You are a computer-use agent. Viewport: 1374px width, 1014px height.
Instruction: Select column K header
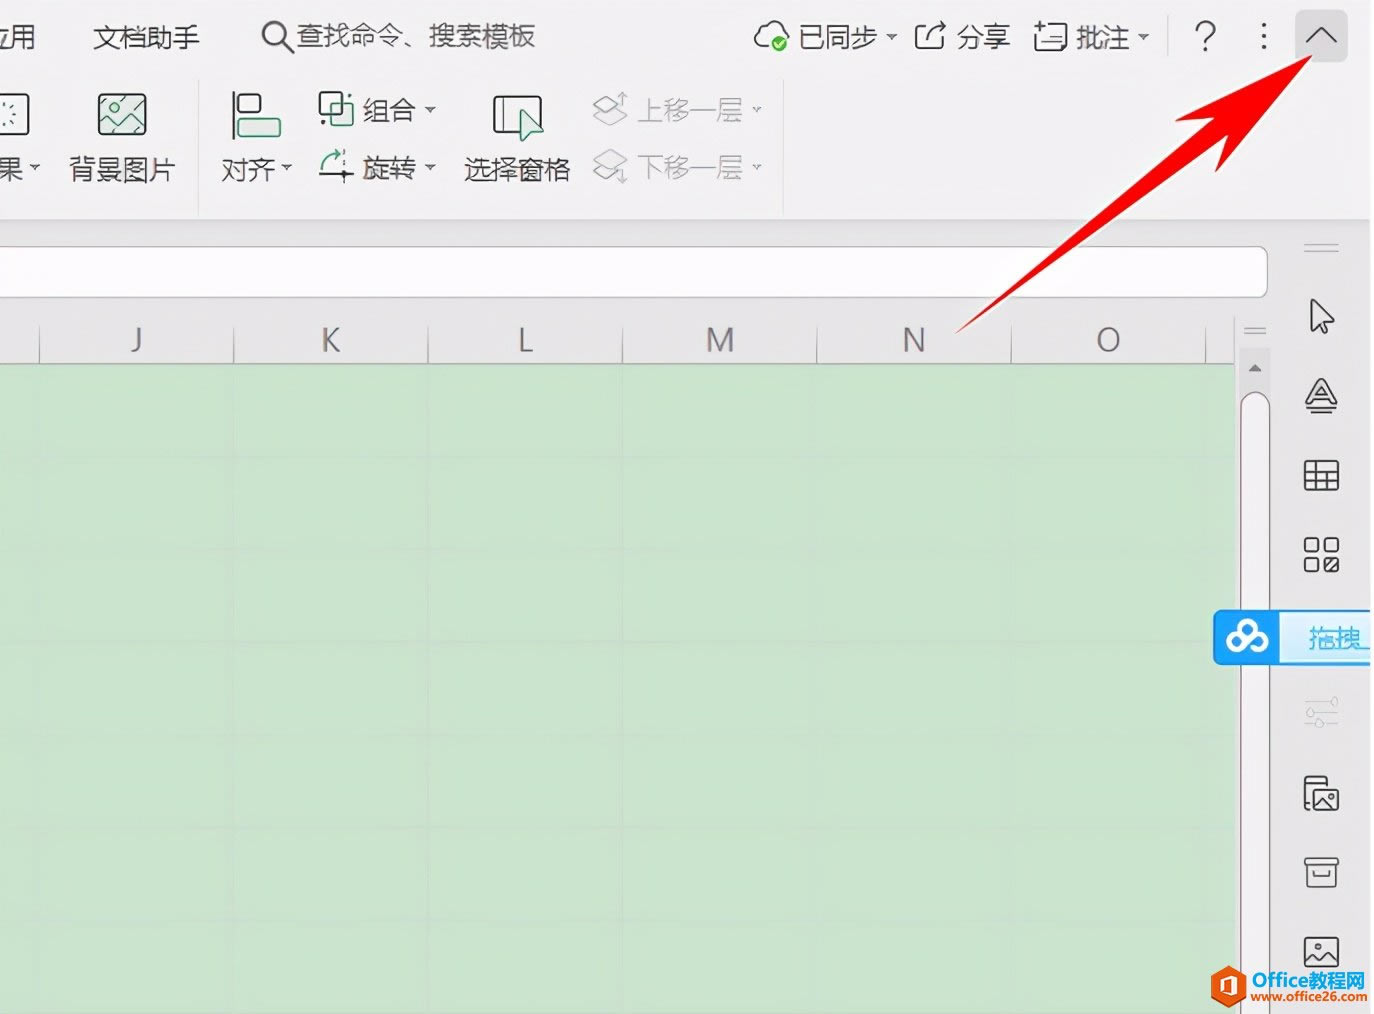click(330, 340)
